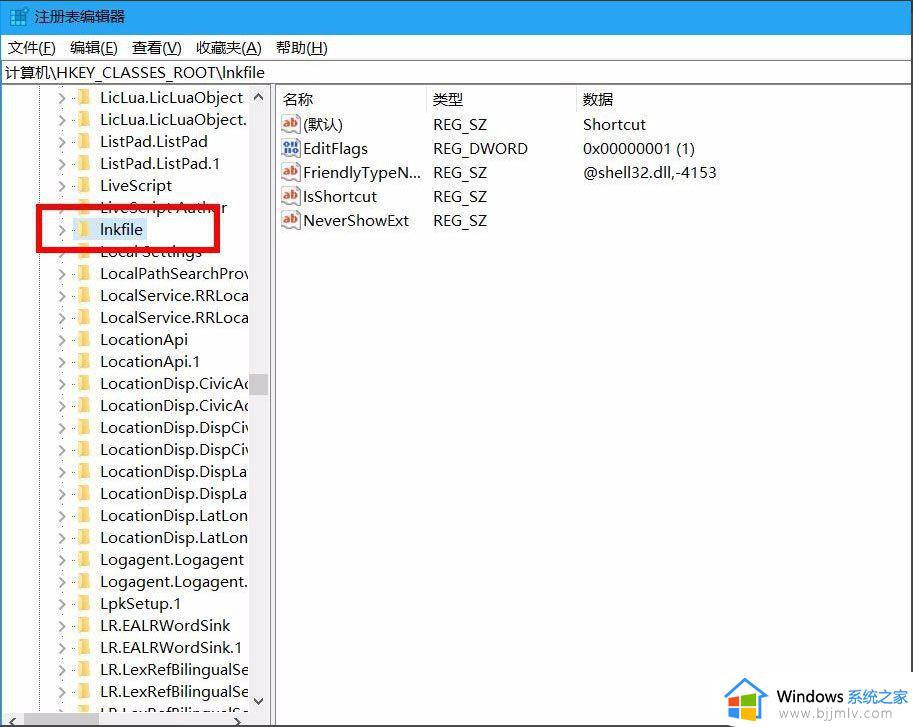Expand the LicLua.LicLuaObject tree node
This screenshot has height=727, width=913.
(x=62, y=98)
